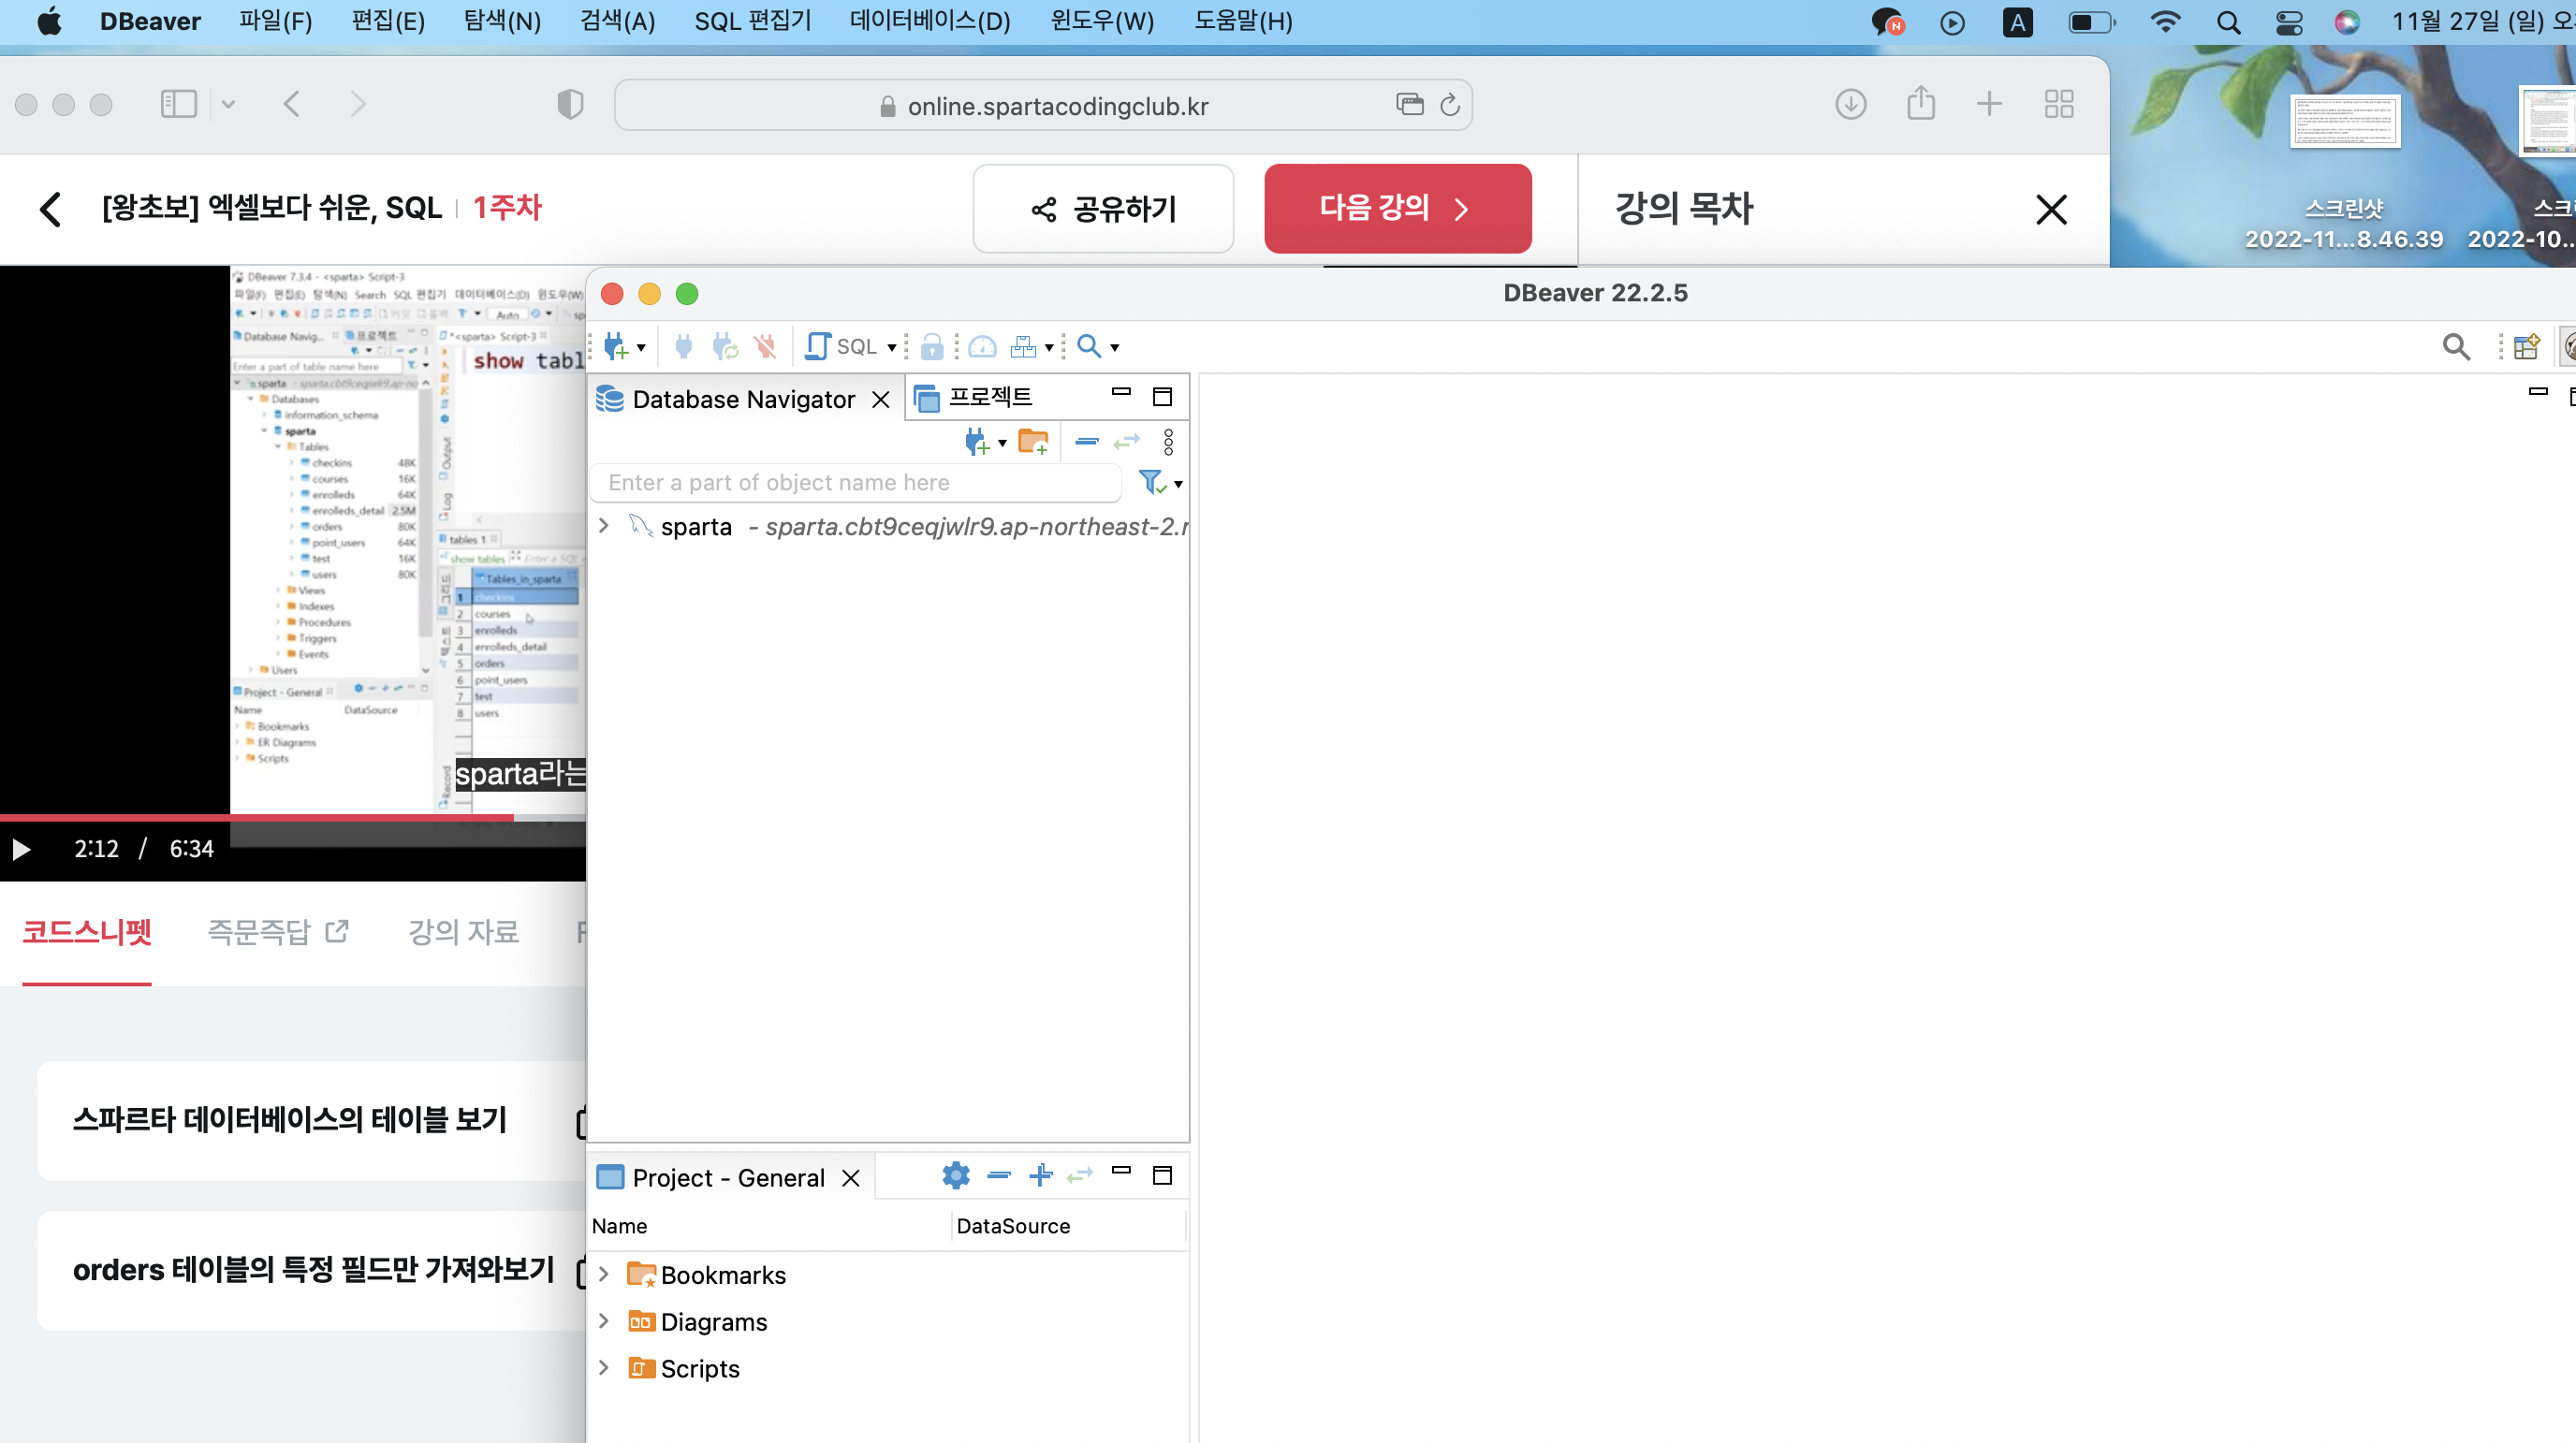
Task: Click the gear settings icon in Project panel
Action: point(956,1174)
